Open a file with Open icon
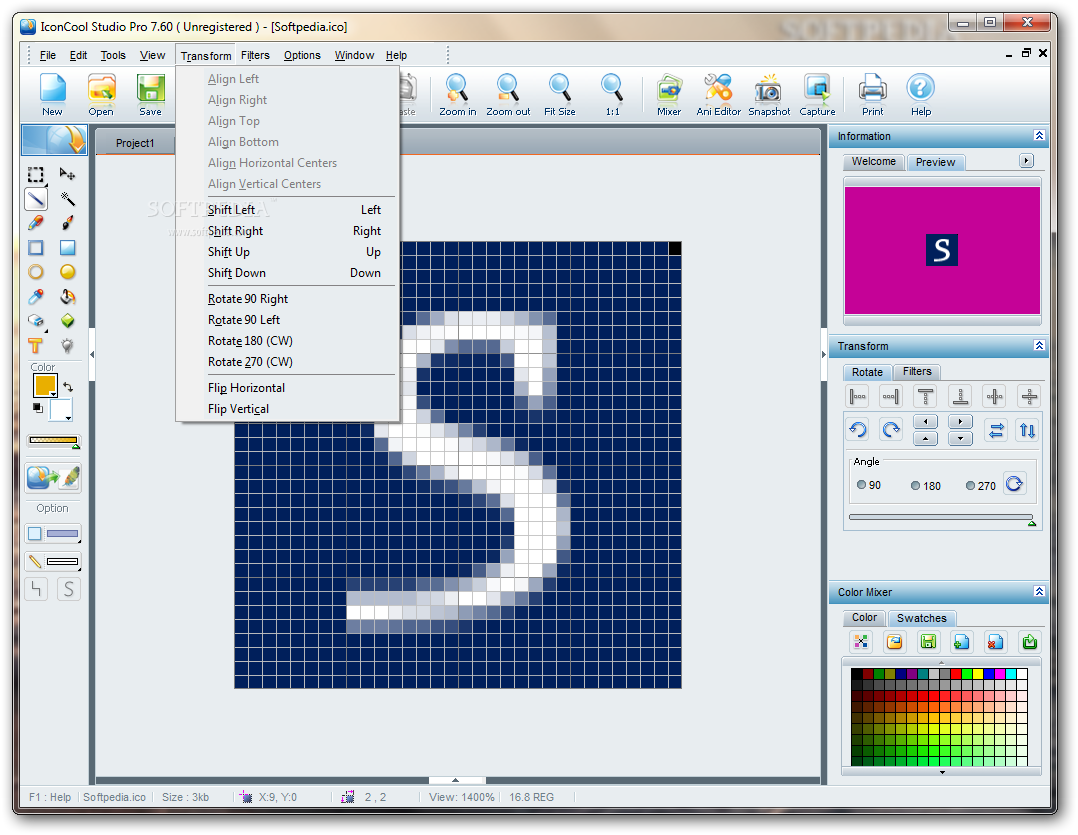The height and width of the screenshot is (835, 1078). (x=101, y=94)
